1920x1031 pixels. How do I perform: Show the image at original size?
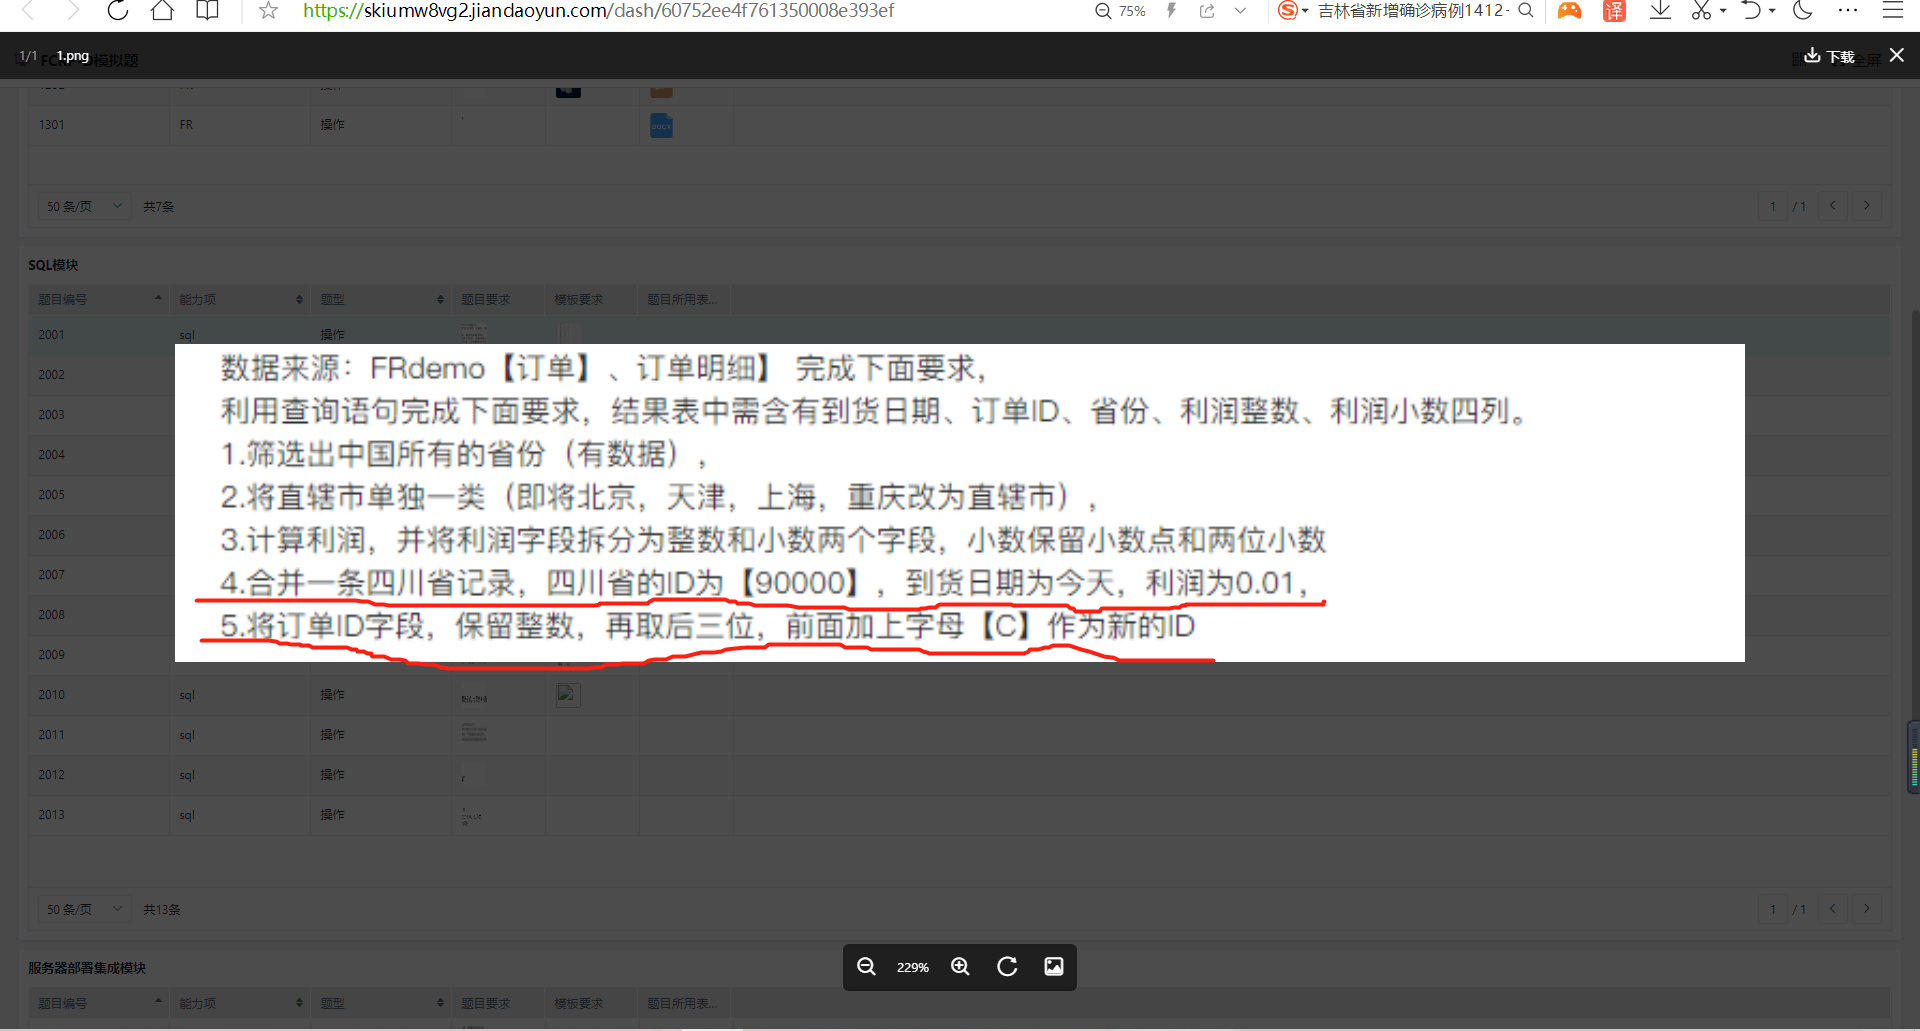tap(1054, 966)
